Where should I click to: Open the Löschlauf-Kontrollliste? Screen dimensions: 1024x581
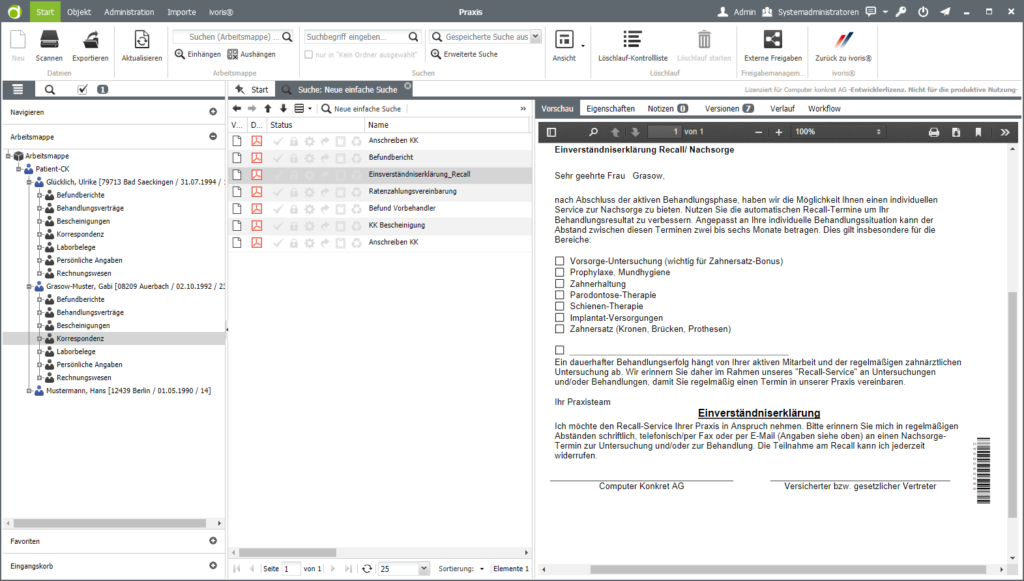[x=632, y=41]
